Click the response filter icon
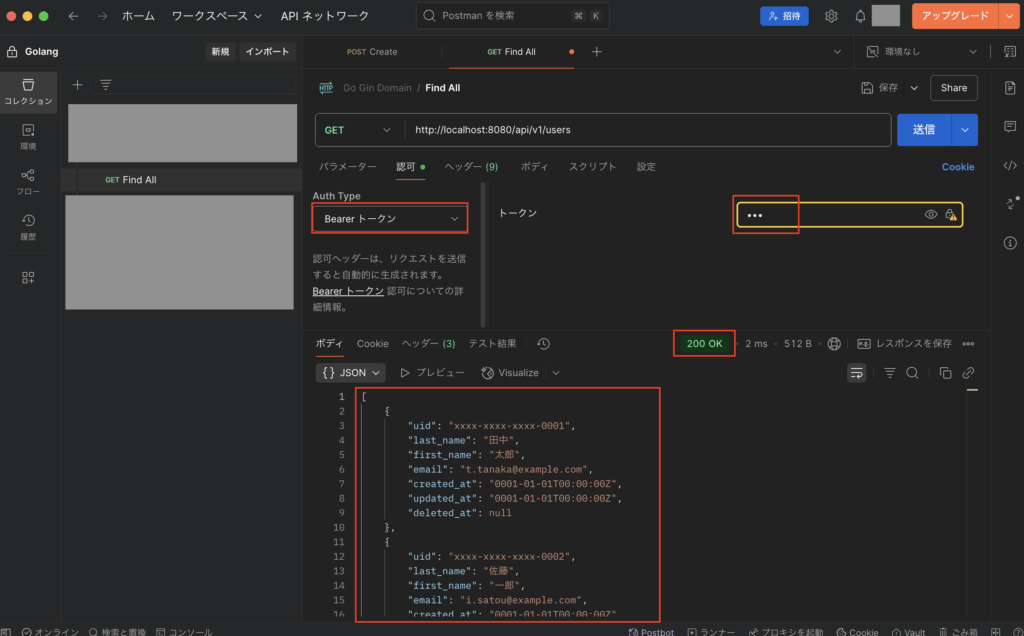 [x=889, y=372]
